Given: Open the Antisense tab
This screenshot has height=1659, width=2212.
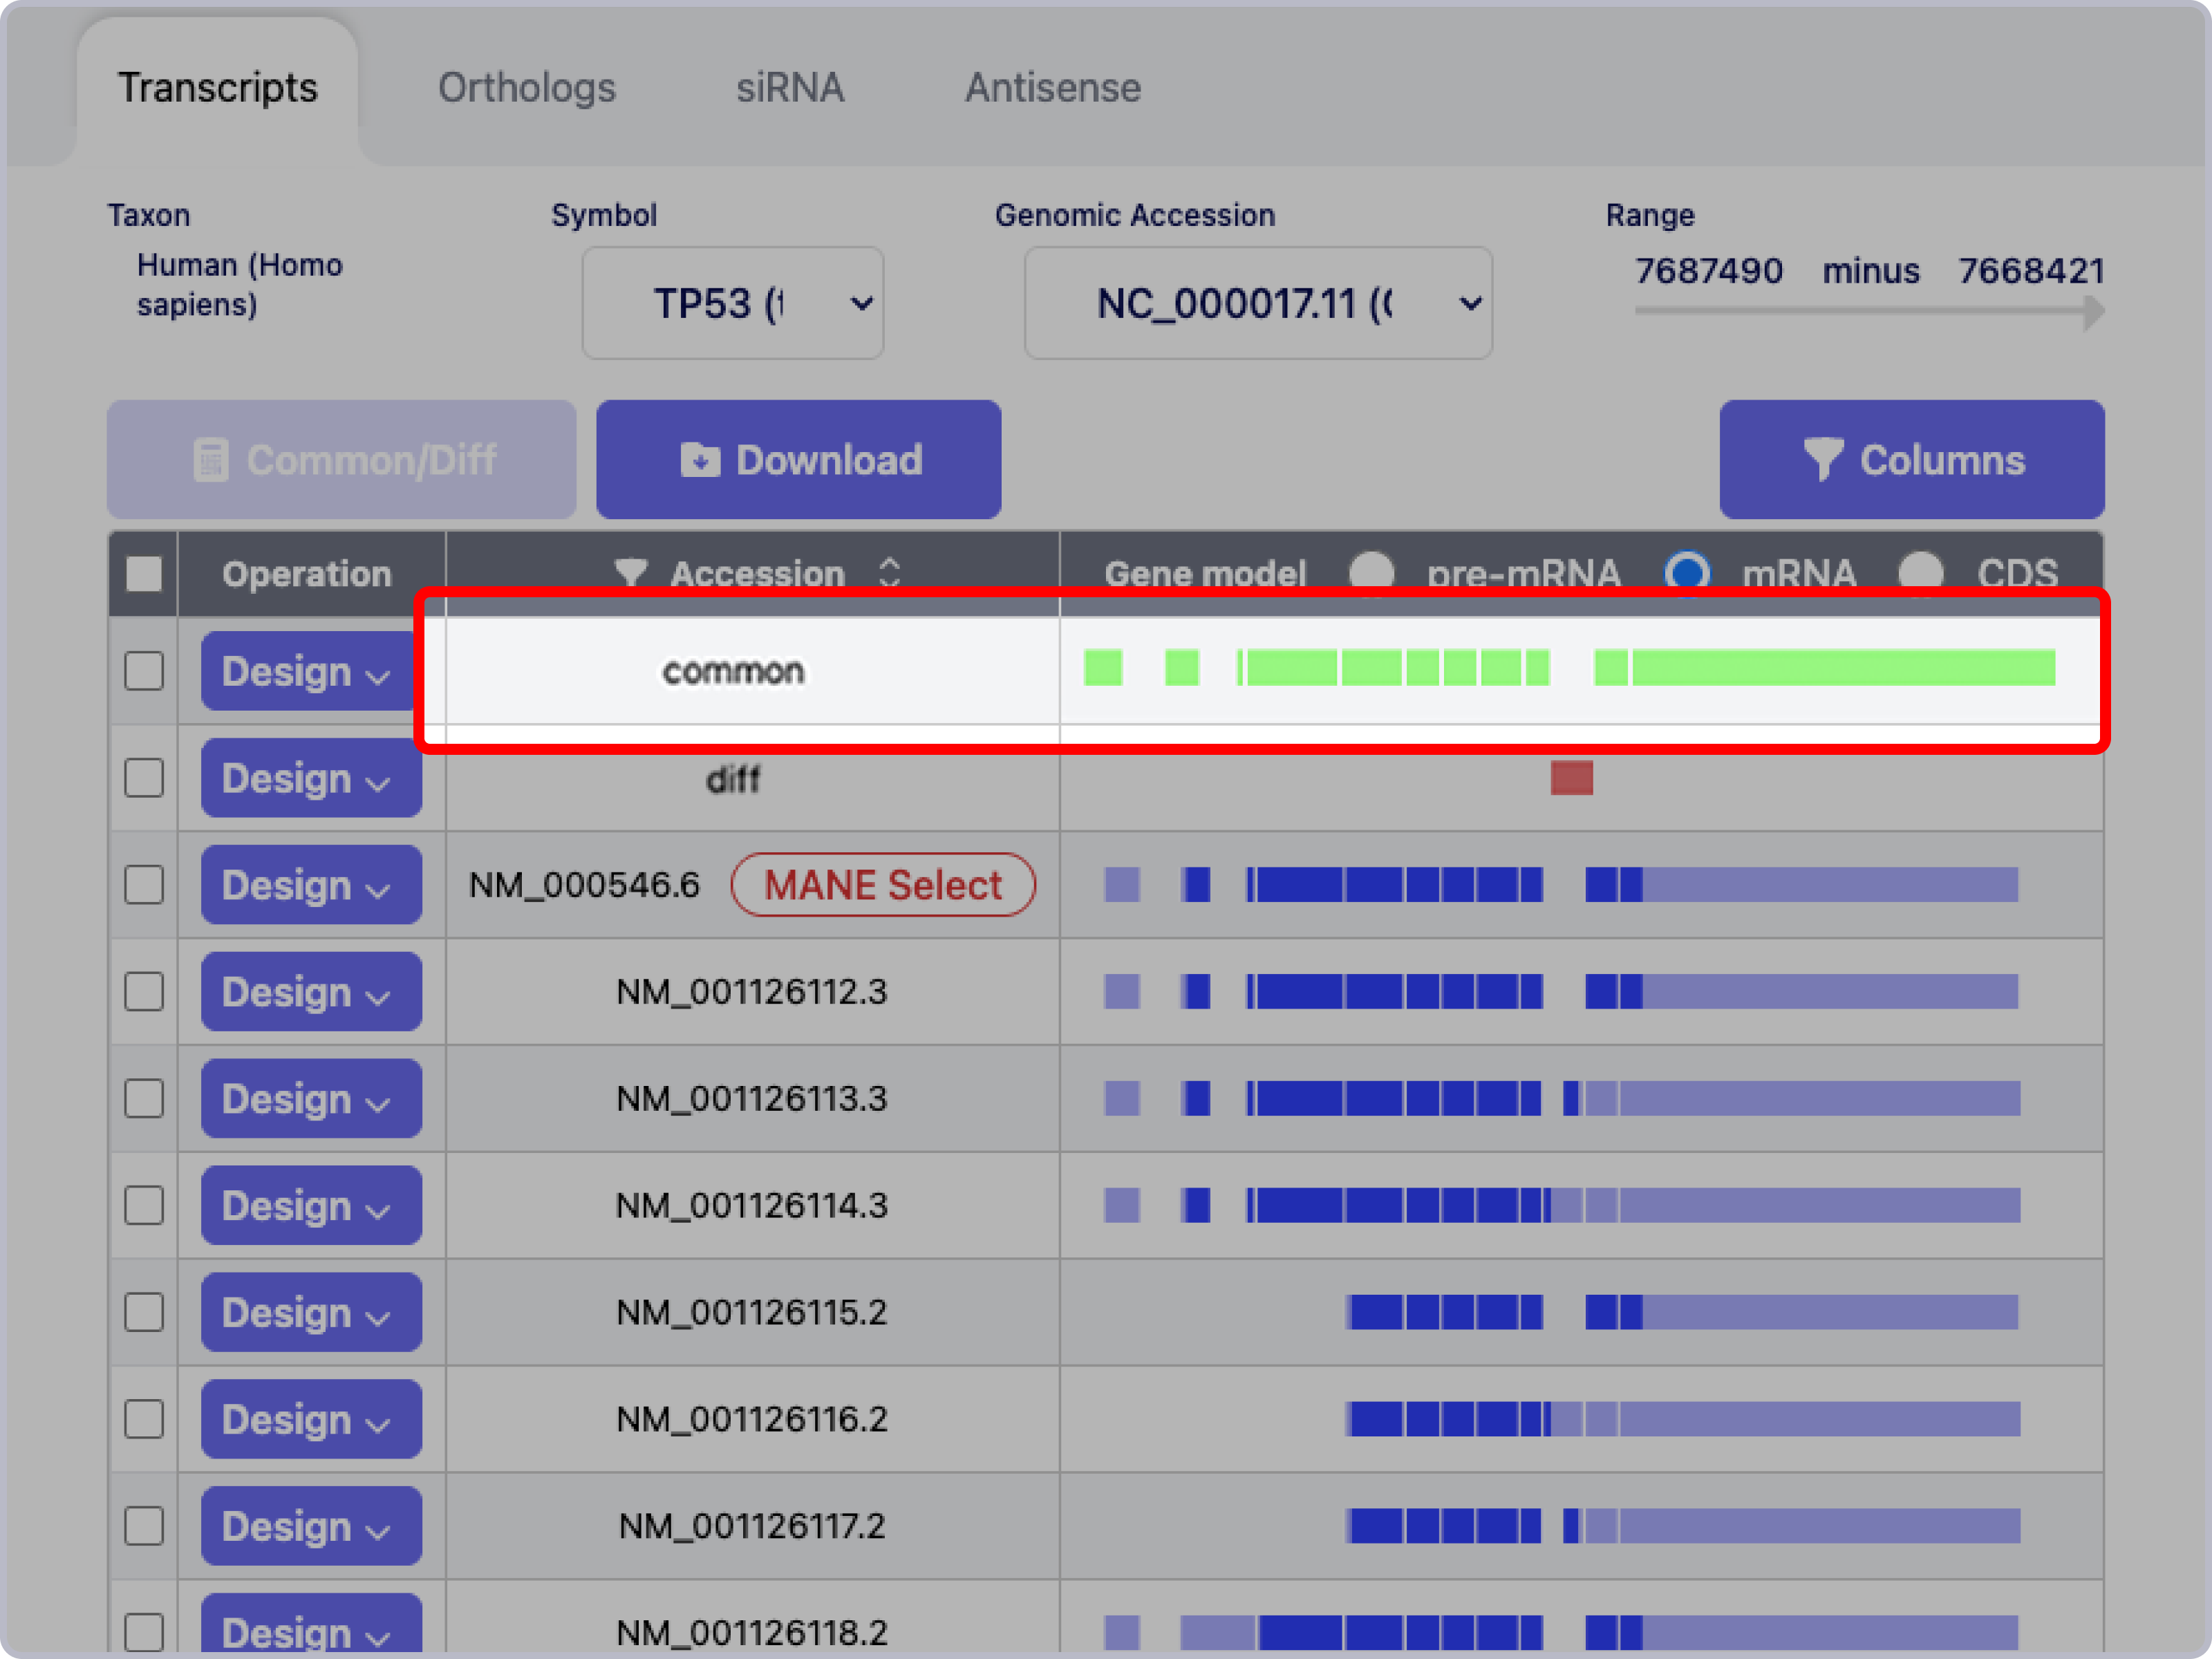Looking at the screenshot, I should click(1052, 88).
